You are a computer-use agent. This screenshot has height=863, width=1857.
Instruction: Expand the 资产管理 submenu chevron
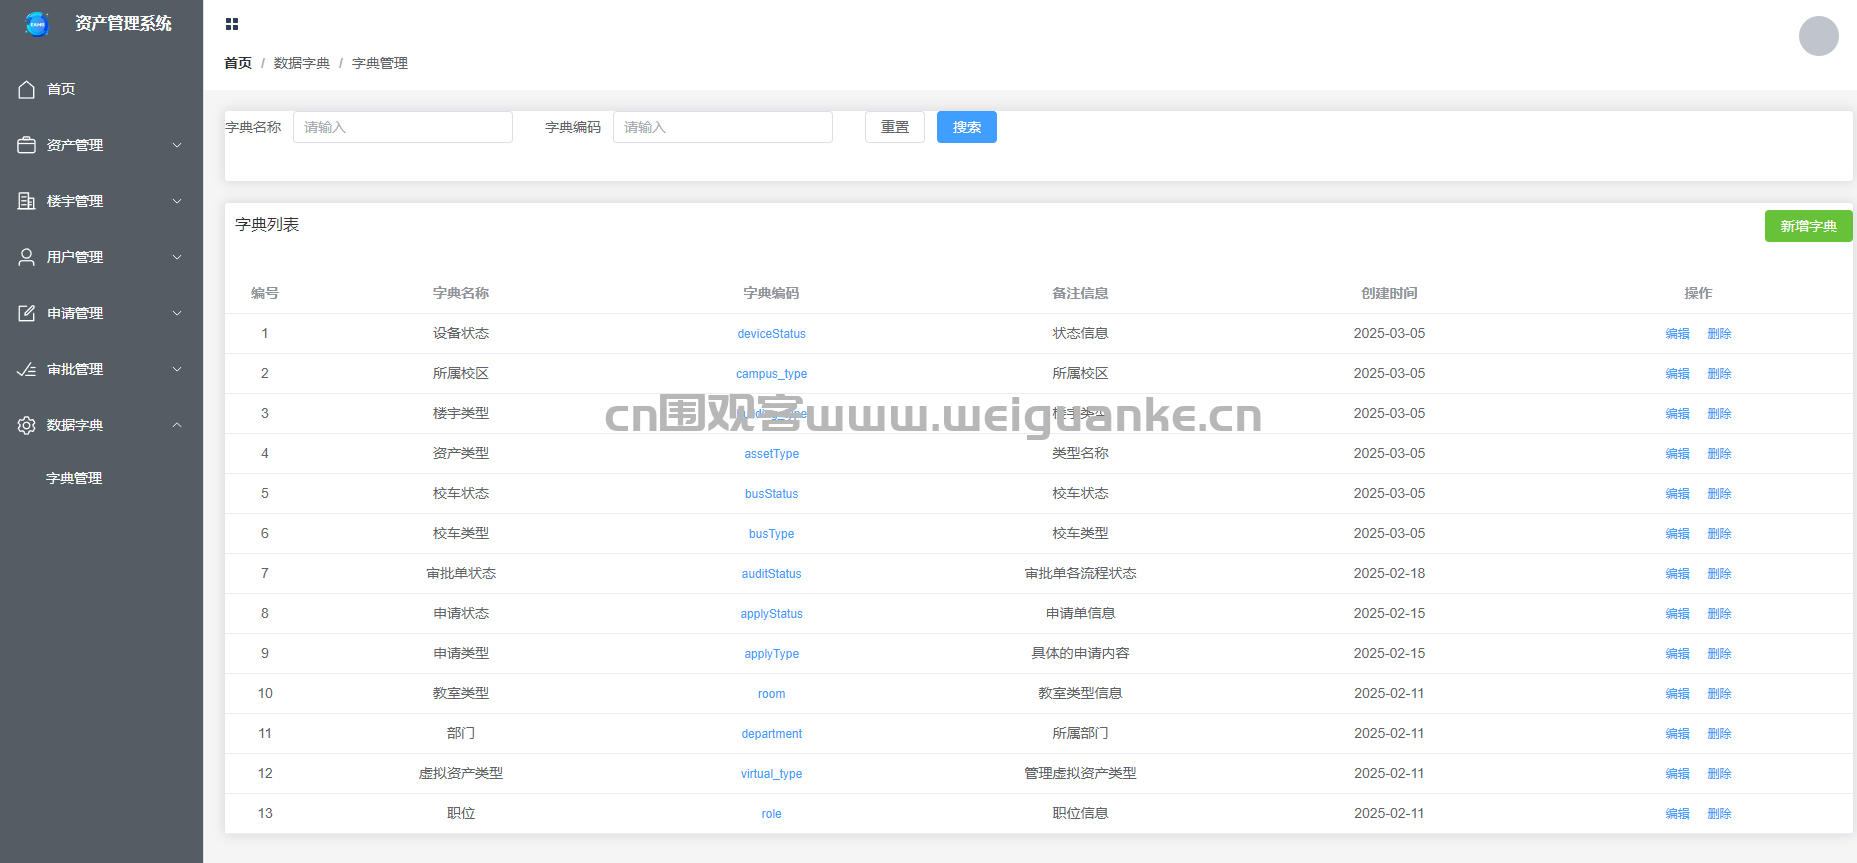[x=177, y=145]
